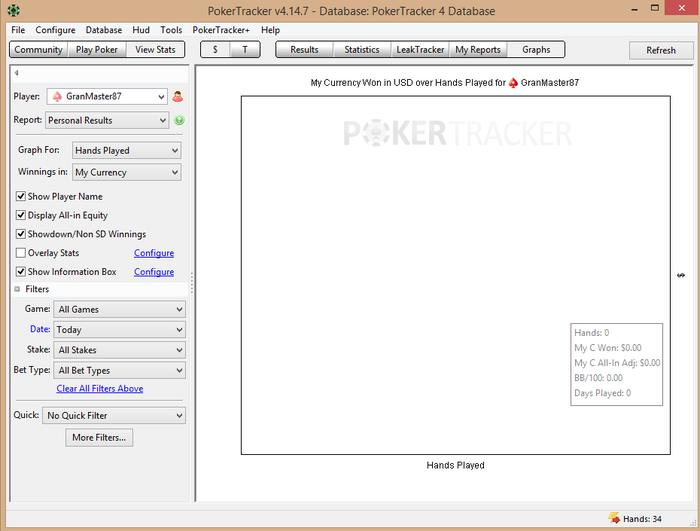Open the Quick filter dropdown
Screen dimensions: 700x531
[114, 415]
